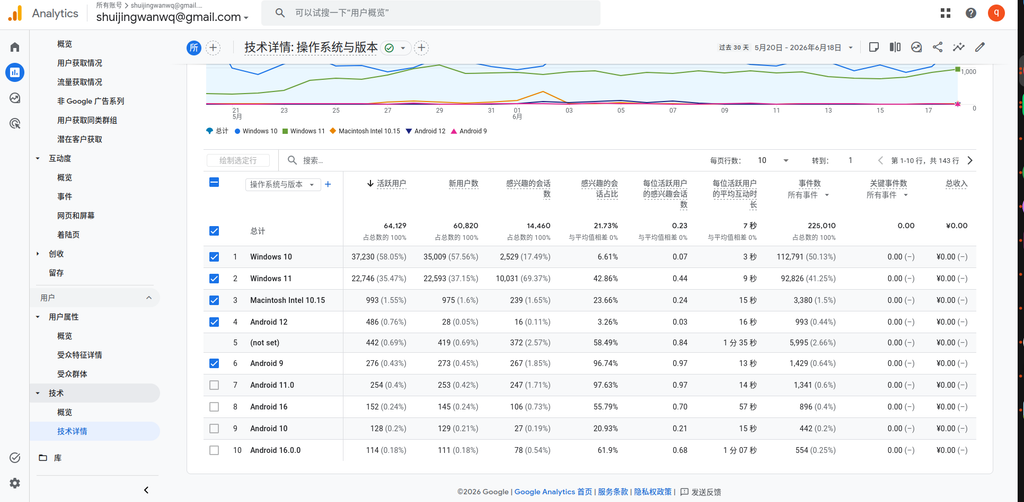
Task: Open the 操作系统与版本 dimension dropdown
Action: tap(283, 184)
